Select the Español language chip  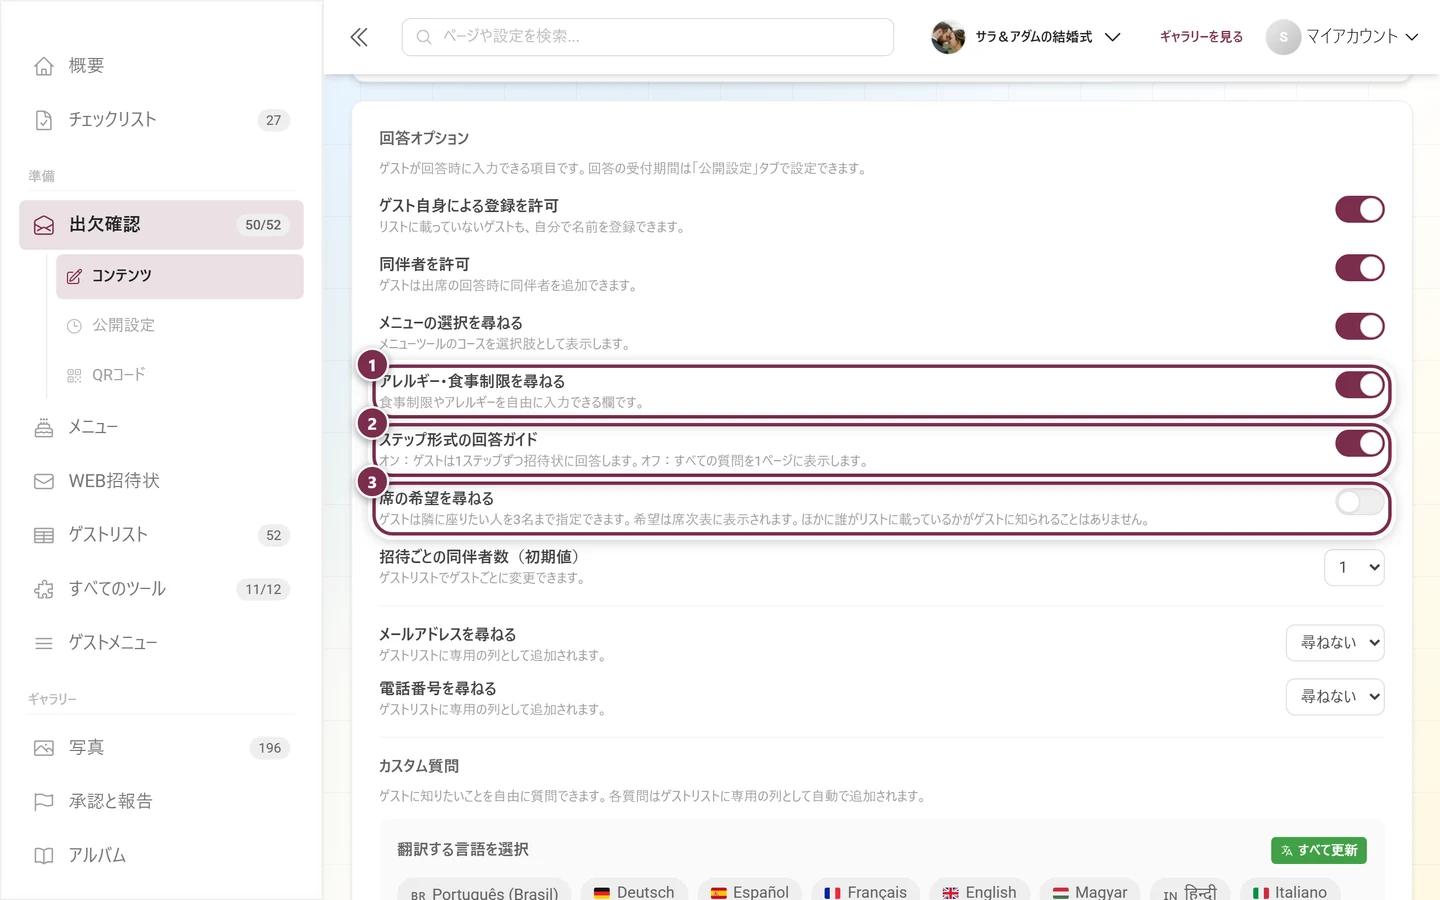tap(750, 892)
